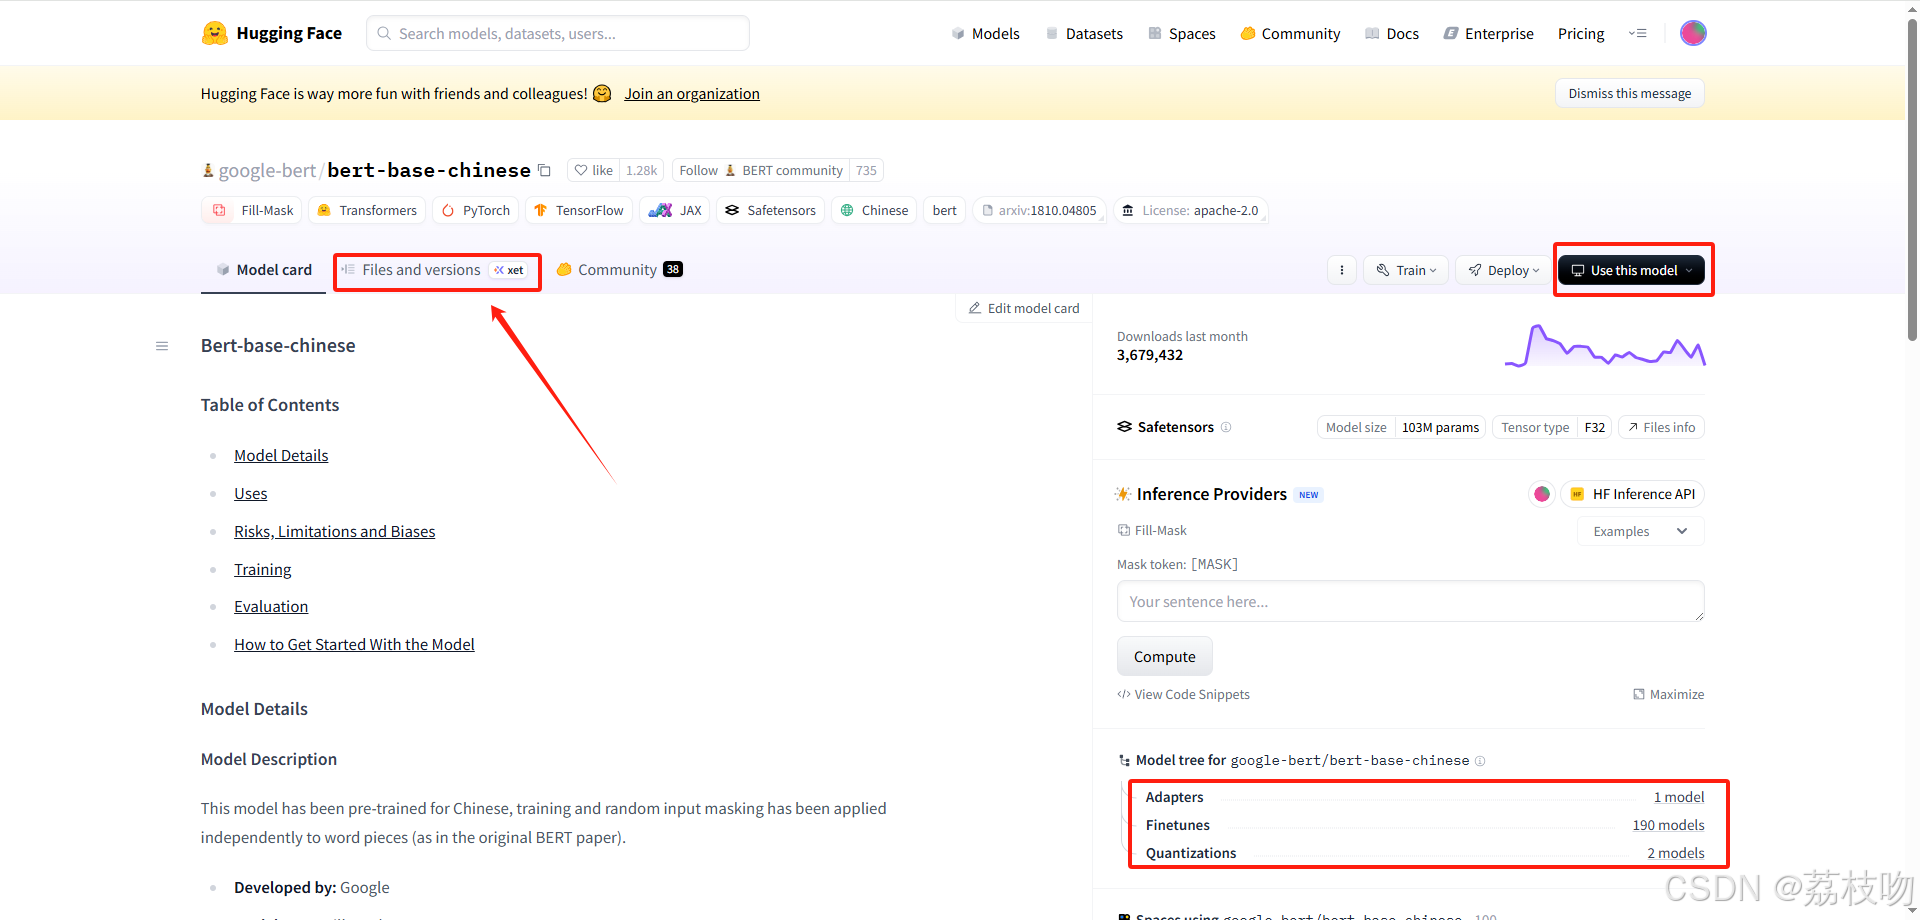
Task: Click the Compute button
Action: (1165, 656)
